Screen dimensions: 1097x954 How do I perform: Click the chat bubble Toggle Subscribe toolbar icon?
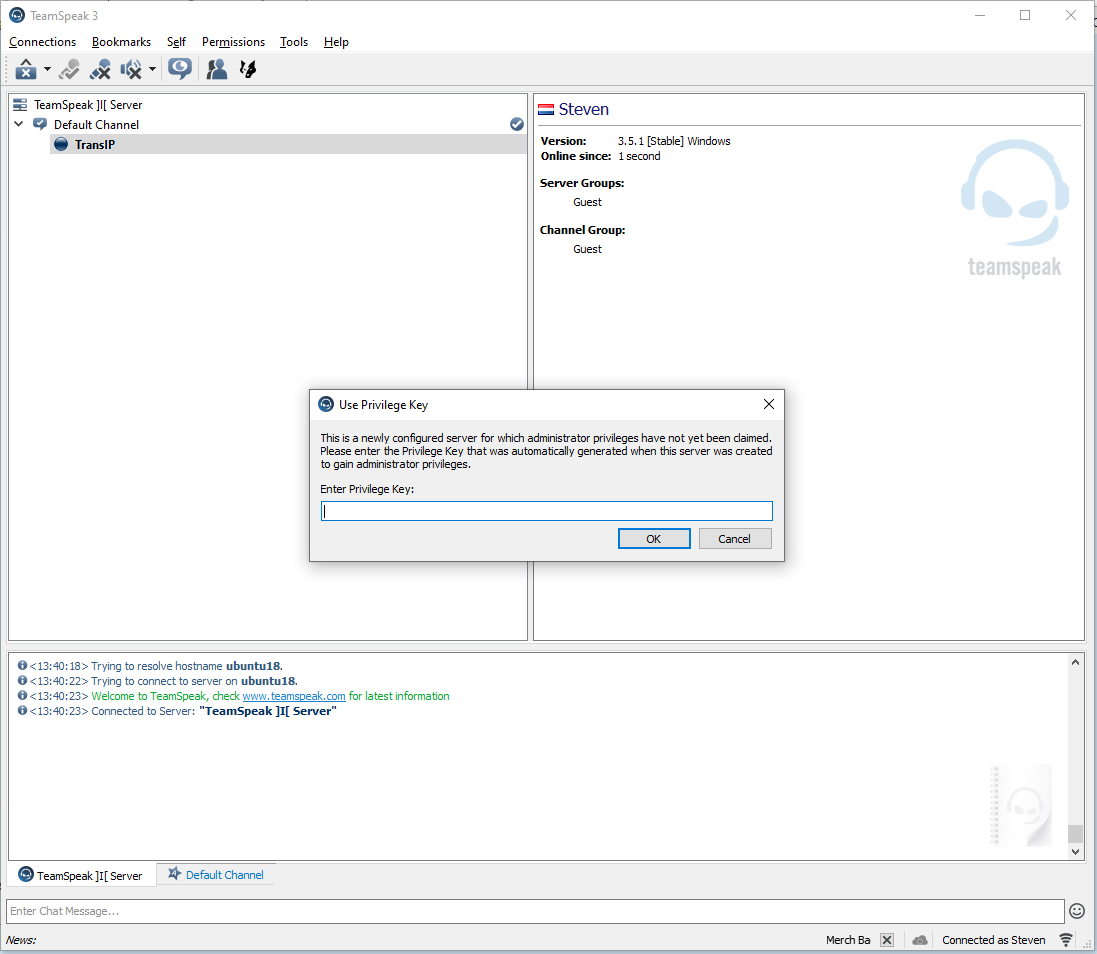180,69
